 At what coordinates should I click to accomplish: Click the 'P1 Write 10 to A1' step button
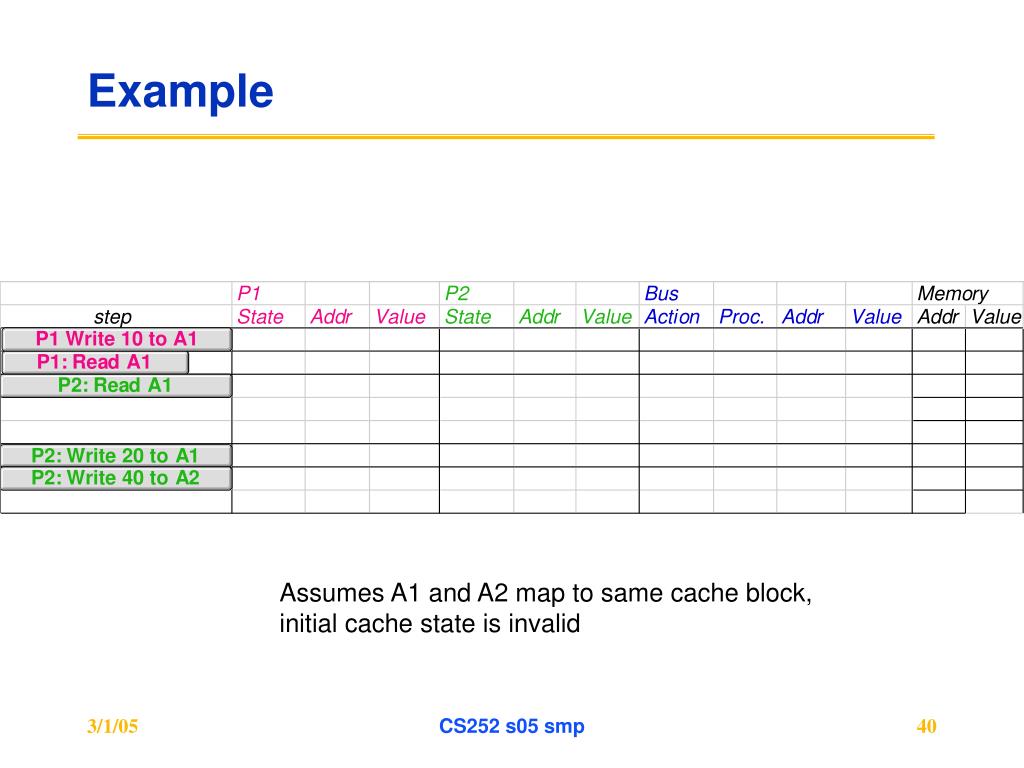coord(116,340)
